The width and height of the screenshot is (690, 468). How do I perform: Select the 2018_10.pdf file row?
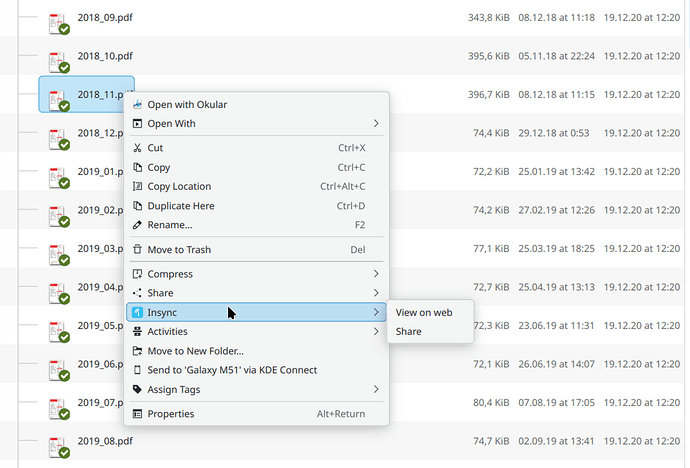click(x=300, y=56)
